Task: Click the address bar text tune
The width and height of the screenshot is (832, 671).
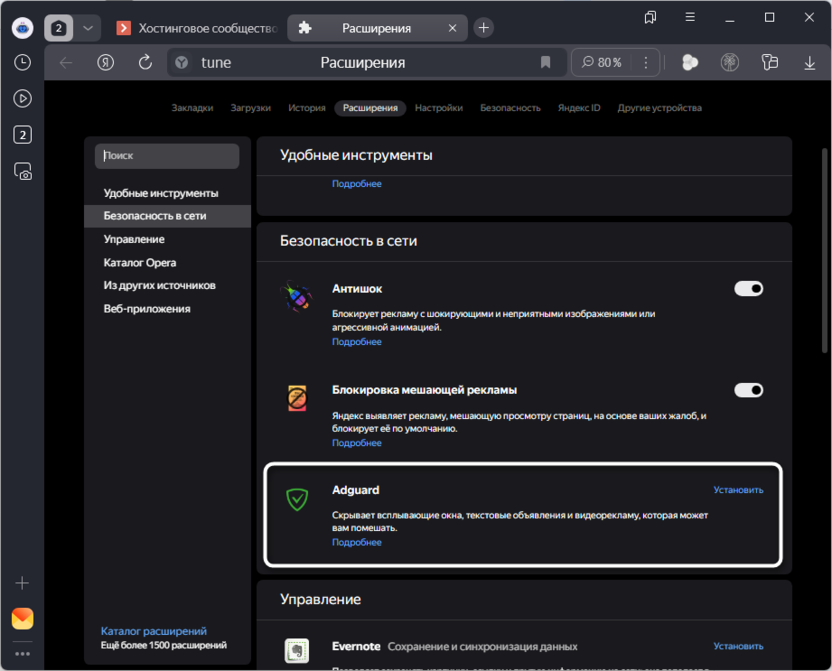Action: [x=216, y=63]
